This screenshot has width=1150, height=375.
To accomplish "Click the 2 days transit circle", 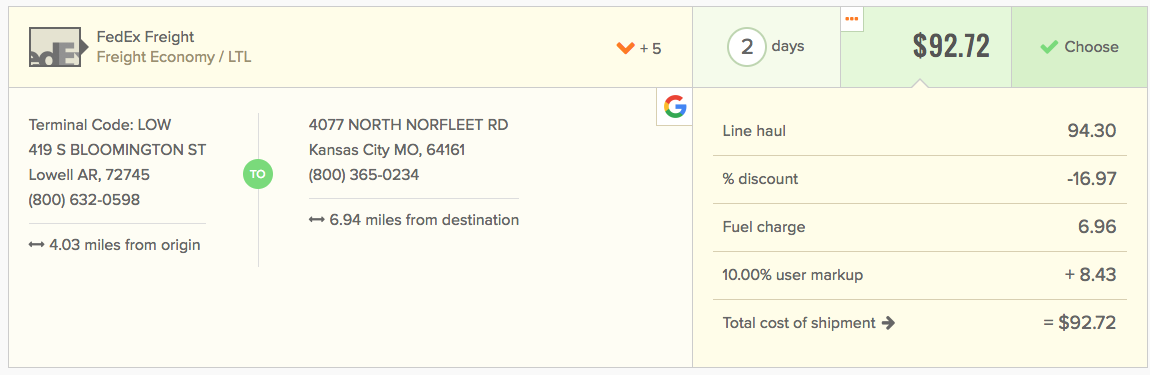I will coord(747,47).
